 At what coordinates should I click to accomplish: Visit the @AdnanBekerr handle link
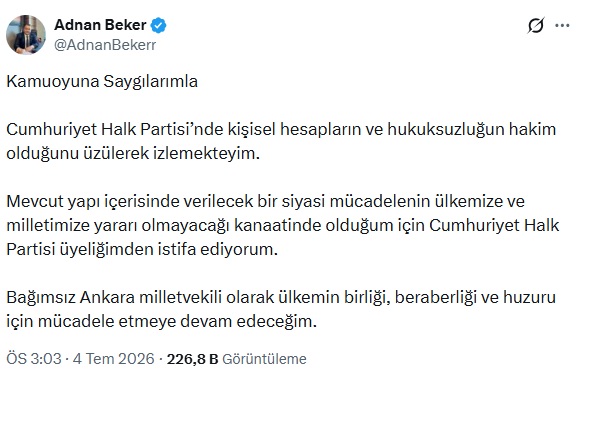point(105,45)
